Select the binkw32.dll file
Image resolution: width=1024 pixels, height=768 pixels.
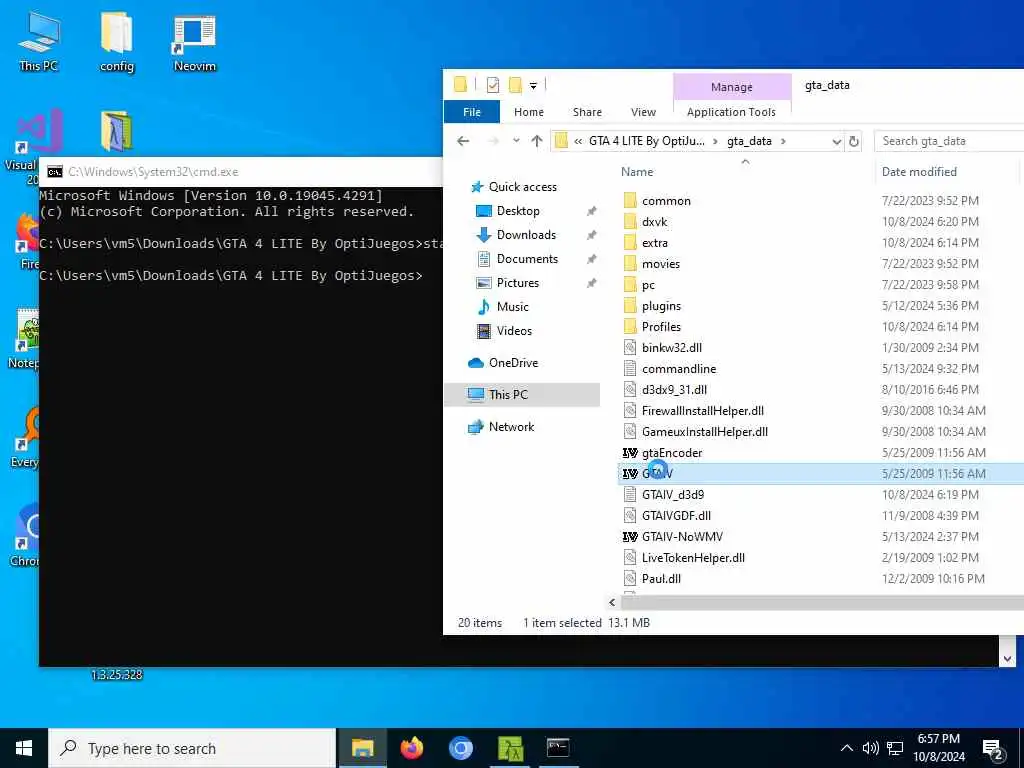pyautogui.click(x=671, y=347)
